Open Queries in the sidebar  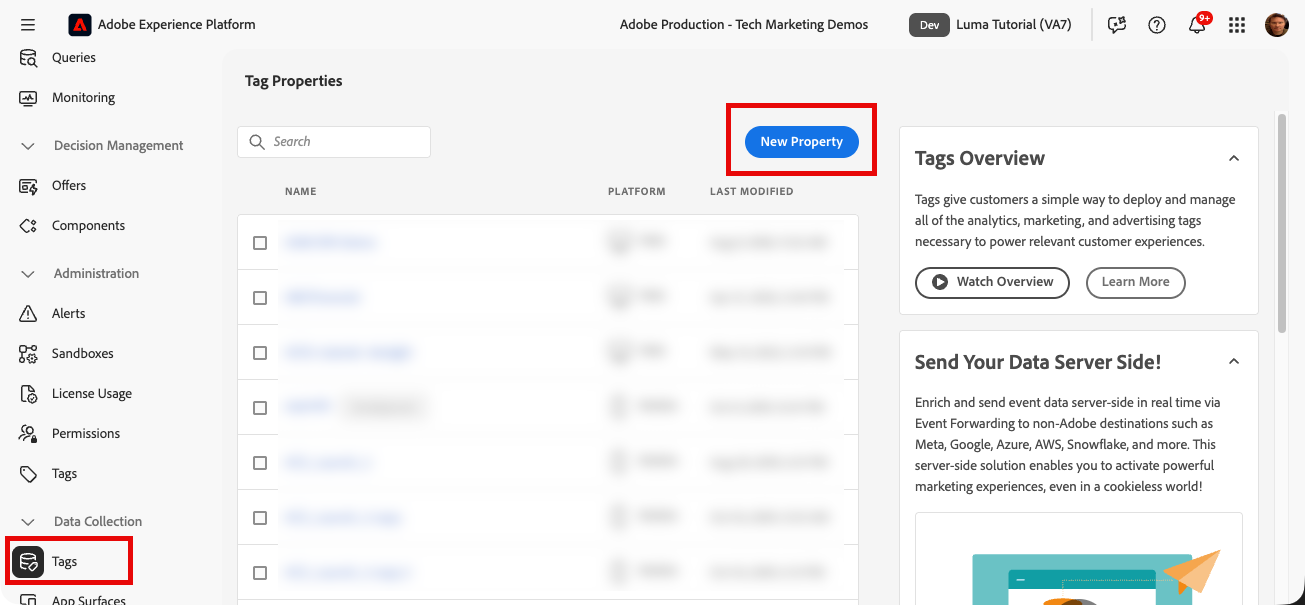click(74, 58)
